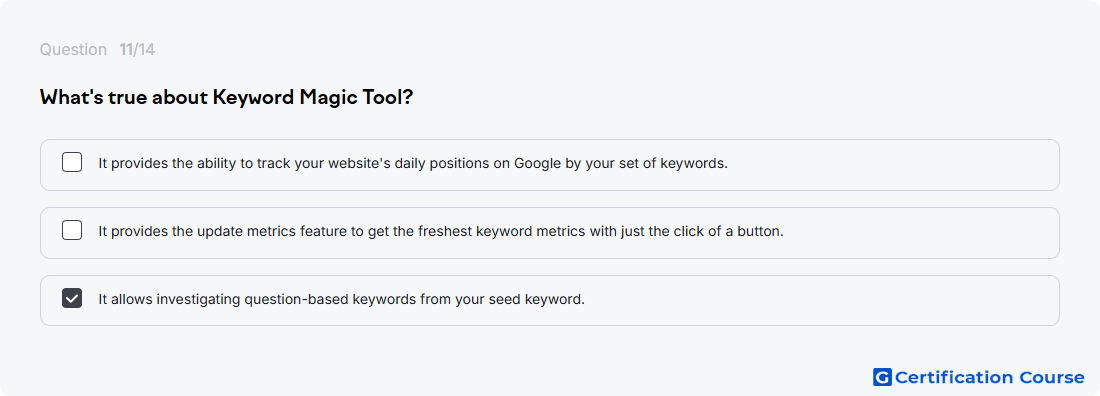Select the answer text about tracking Google positions
This screenshot has width=1100, height=396.
[x=413, y=164]
